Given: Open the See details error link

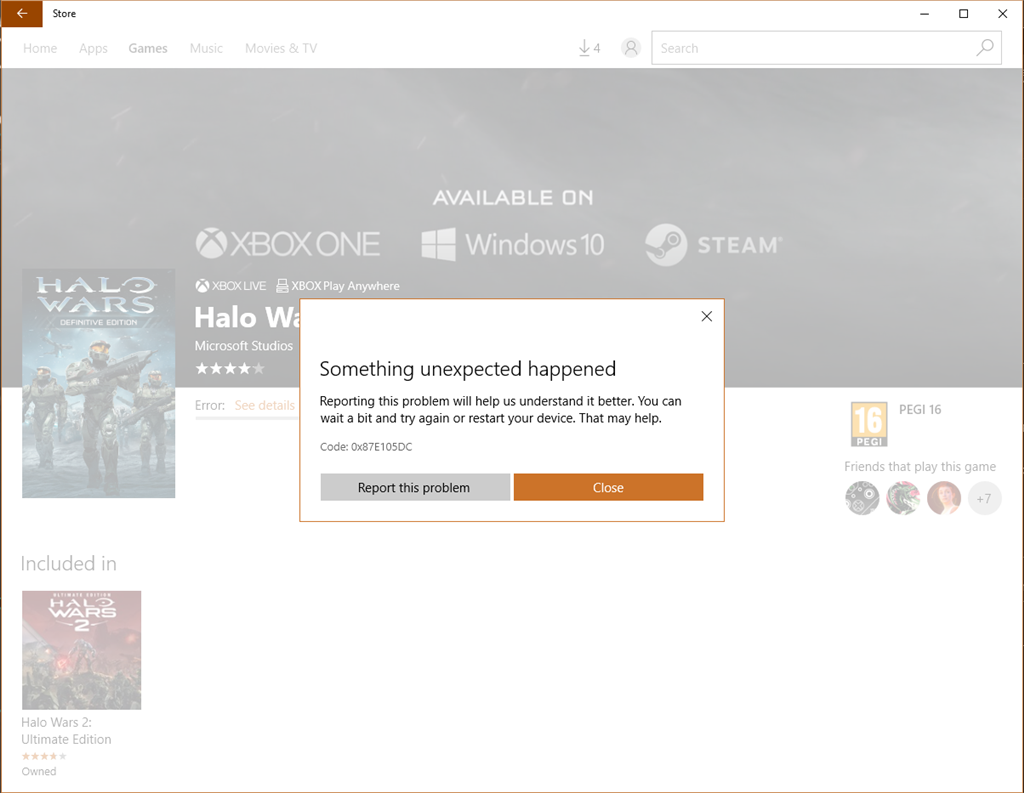Looking at the screenshot, I should [x=264, y=406].
